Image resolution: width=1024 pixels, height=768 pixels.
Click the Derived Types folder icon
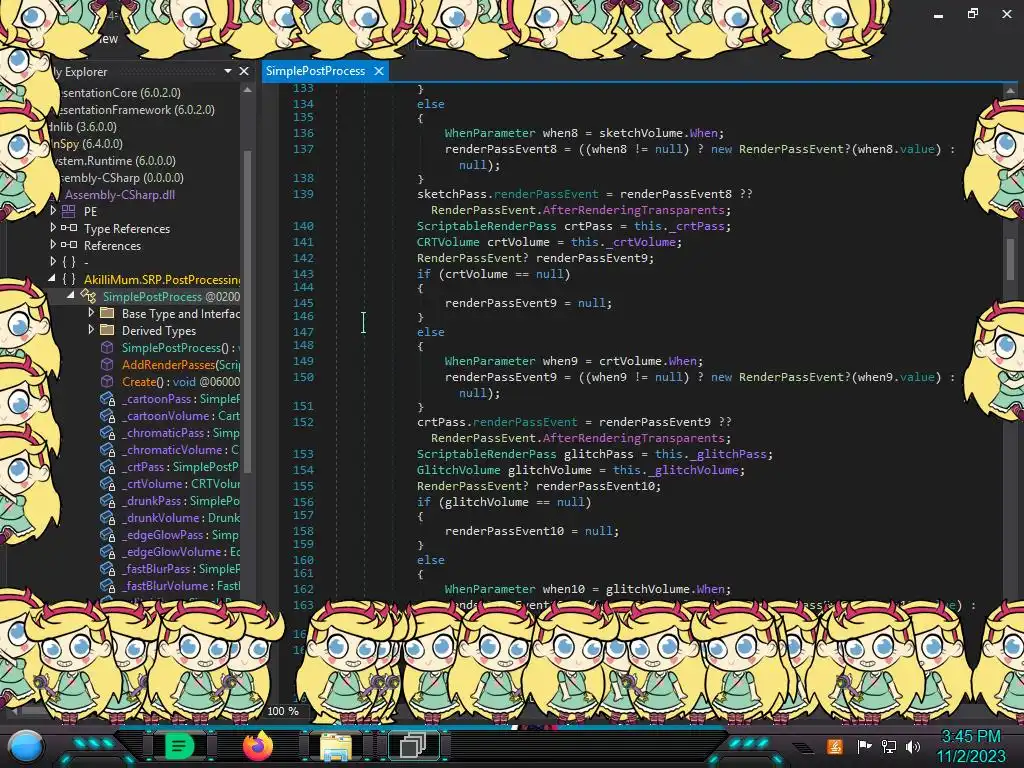[106, 330]
